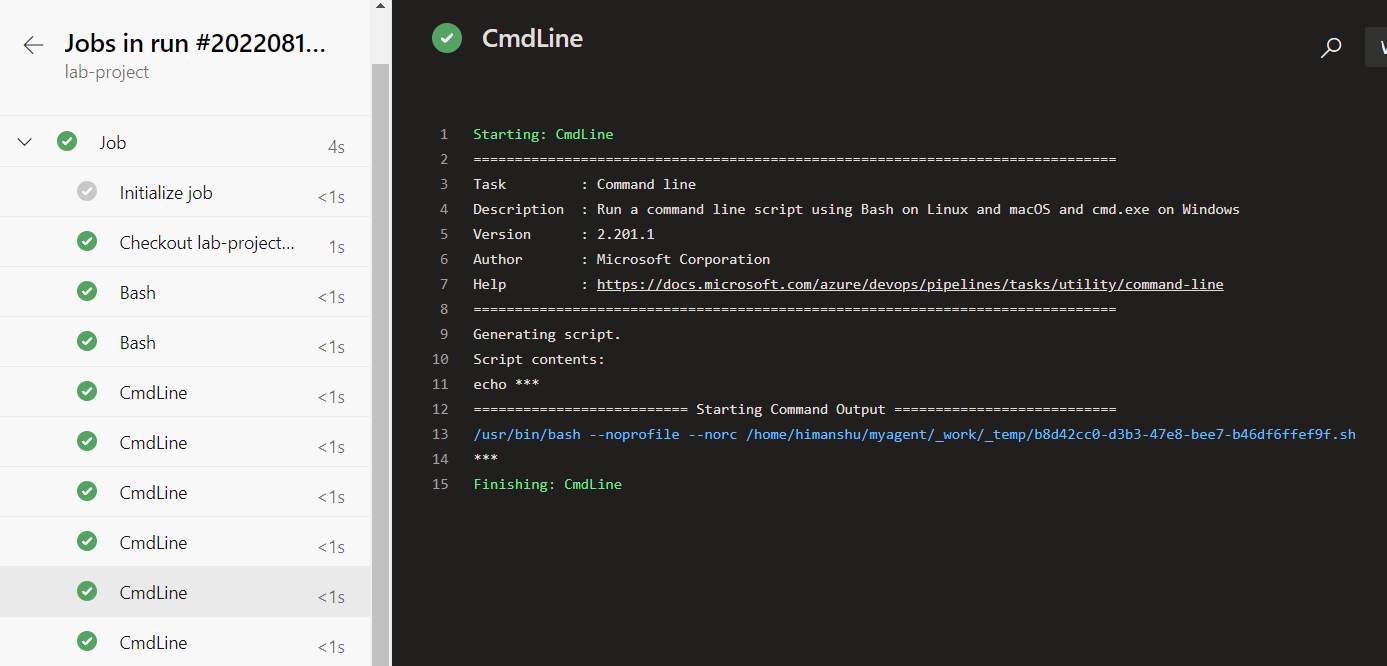Viewport: 1387px width, 666px height.
Task: Click line number 13 in log gutter
Action: 441,434
